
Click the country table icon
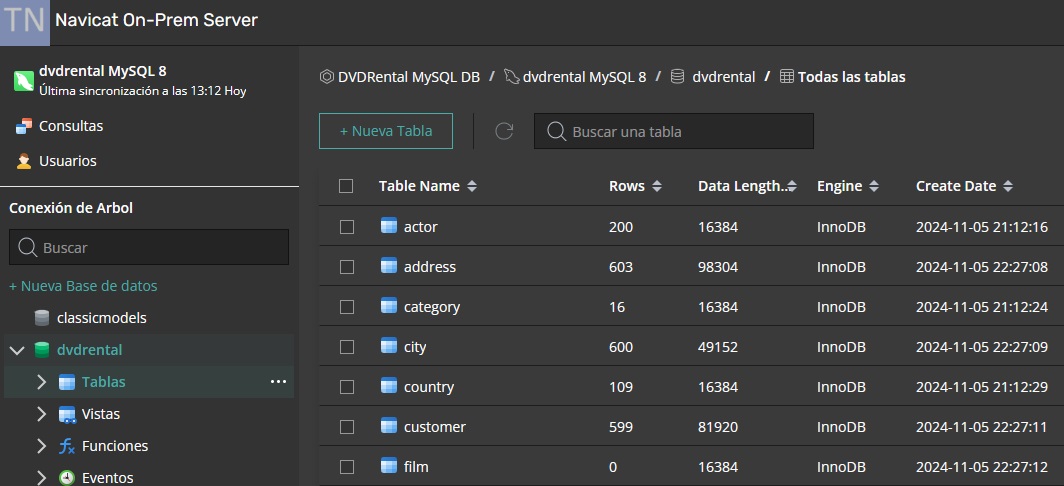click(389, 386)
